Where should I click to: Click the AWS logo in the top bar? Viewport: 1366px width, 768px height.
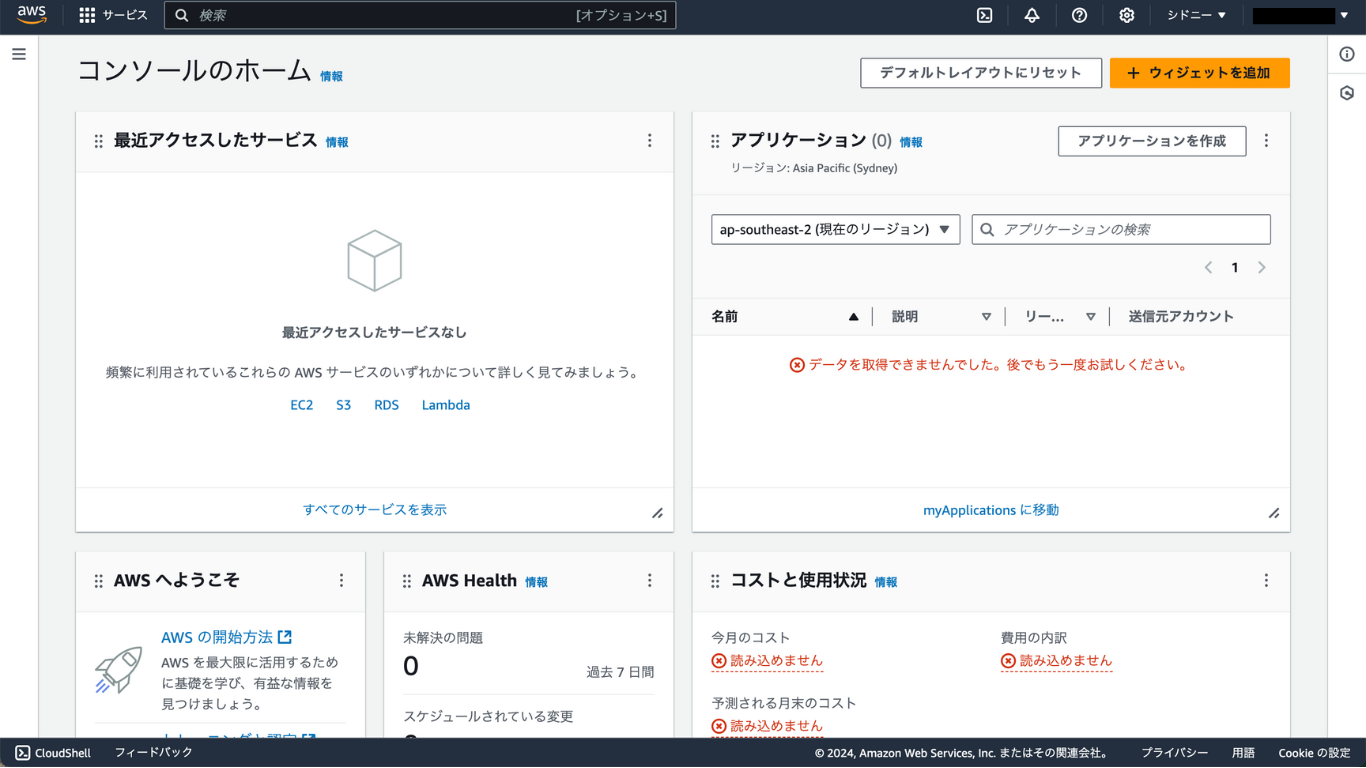31,15
